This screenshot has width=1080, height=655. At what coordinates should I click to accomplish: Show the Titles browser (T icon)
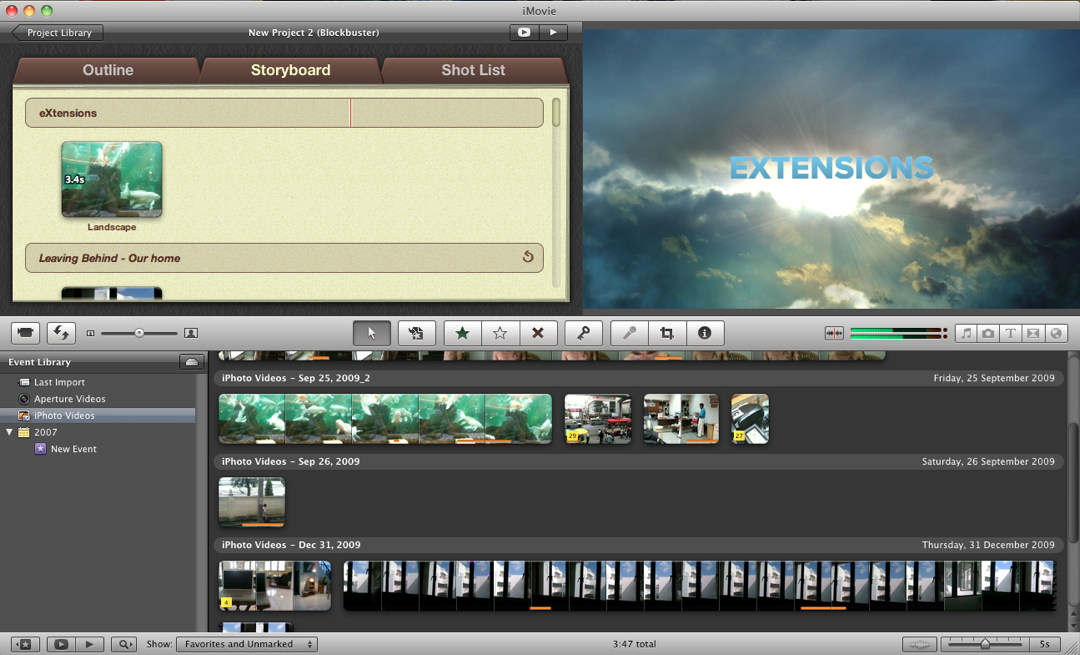pyautogui.click(x=1010, y=333)
